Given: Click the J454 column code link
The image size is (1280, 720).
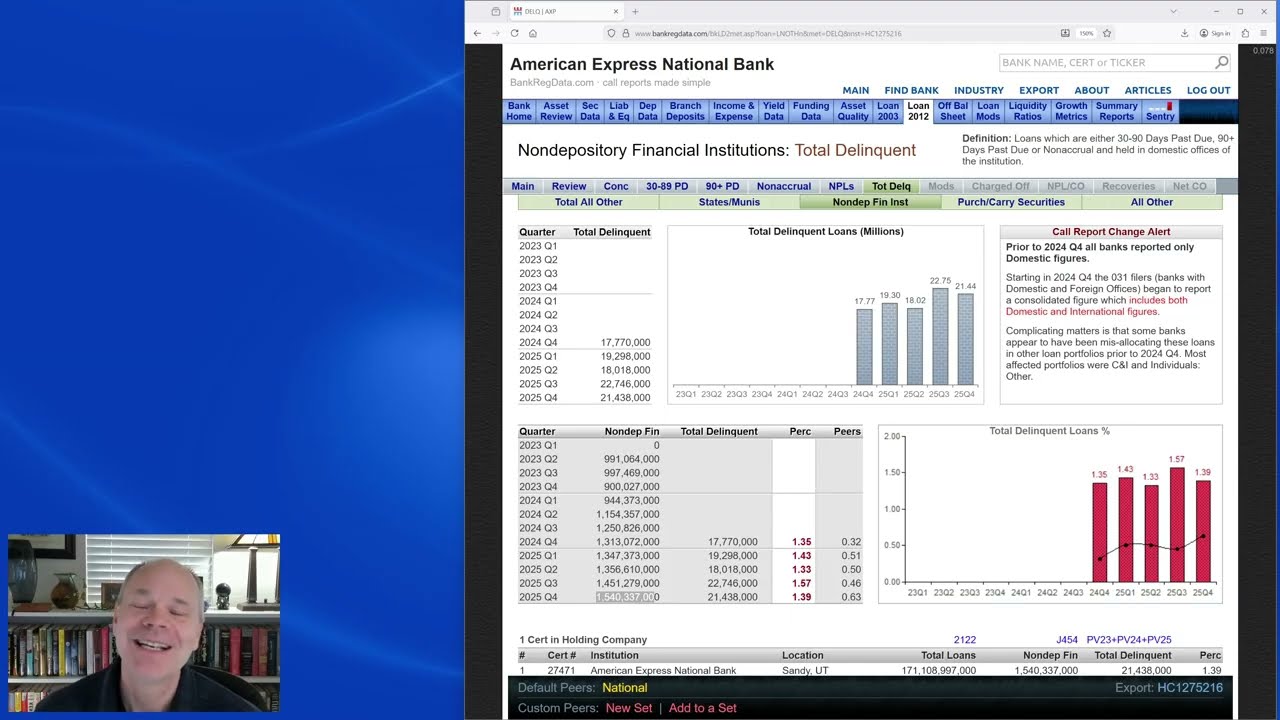Looking at the screenshot, I should tap(1067, 640).
